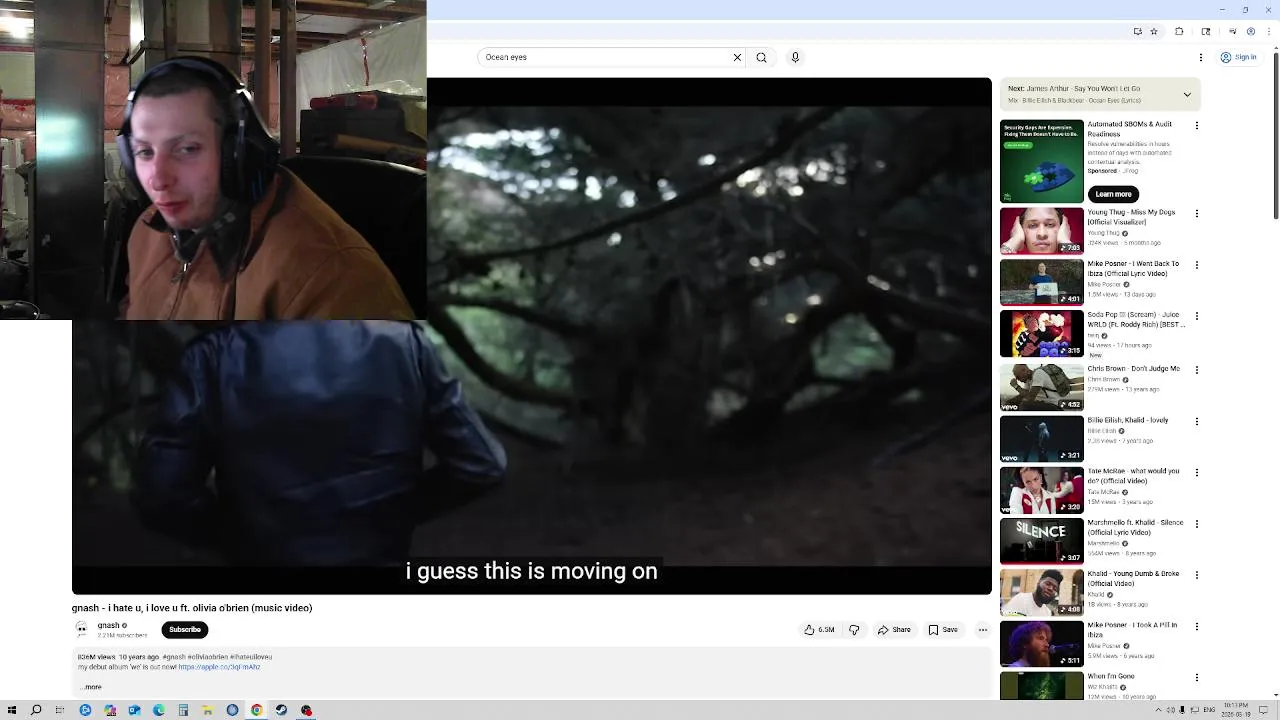
Task: Show hidden system tray icons
Action: pos(1159,710)
